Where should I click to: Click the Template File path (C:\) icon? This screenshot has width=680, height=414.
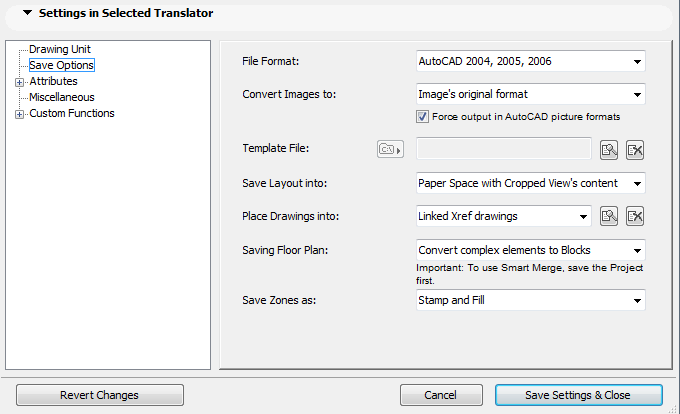point(388,150)
